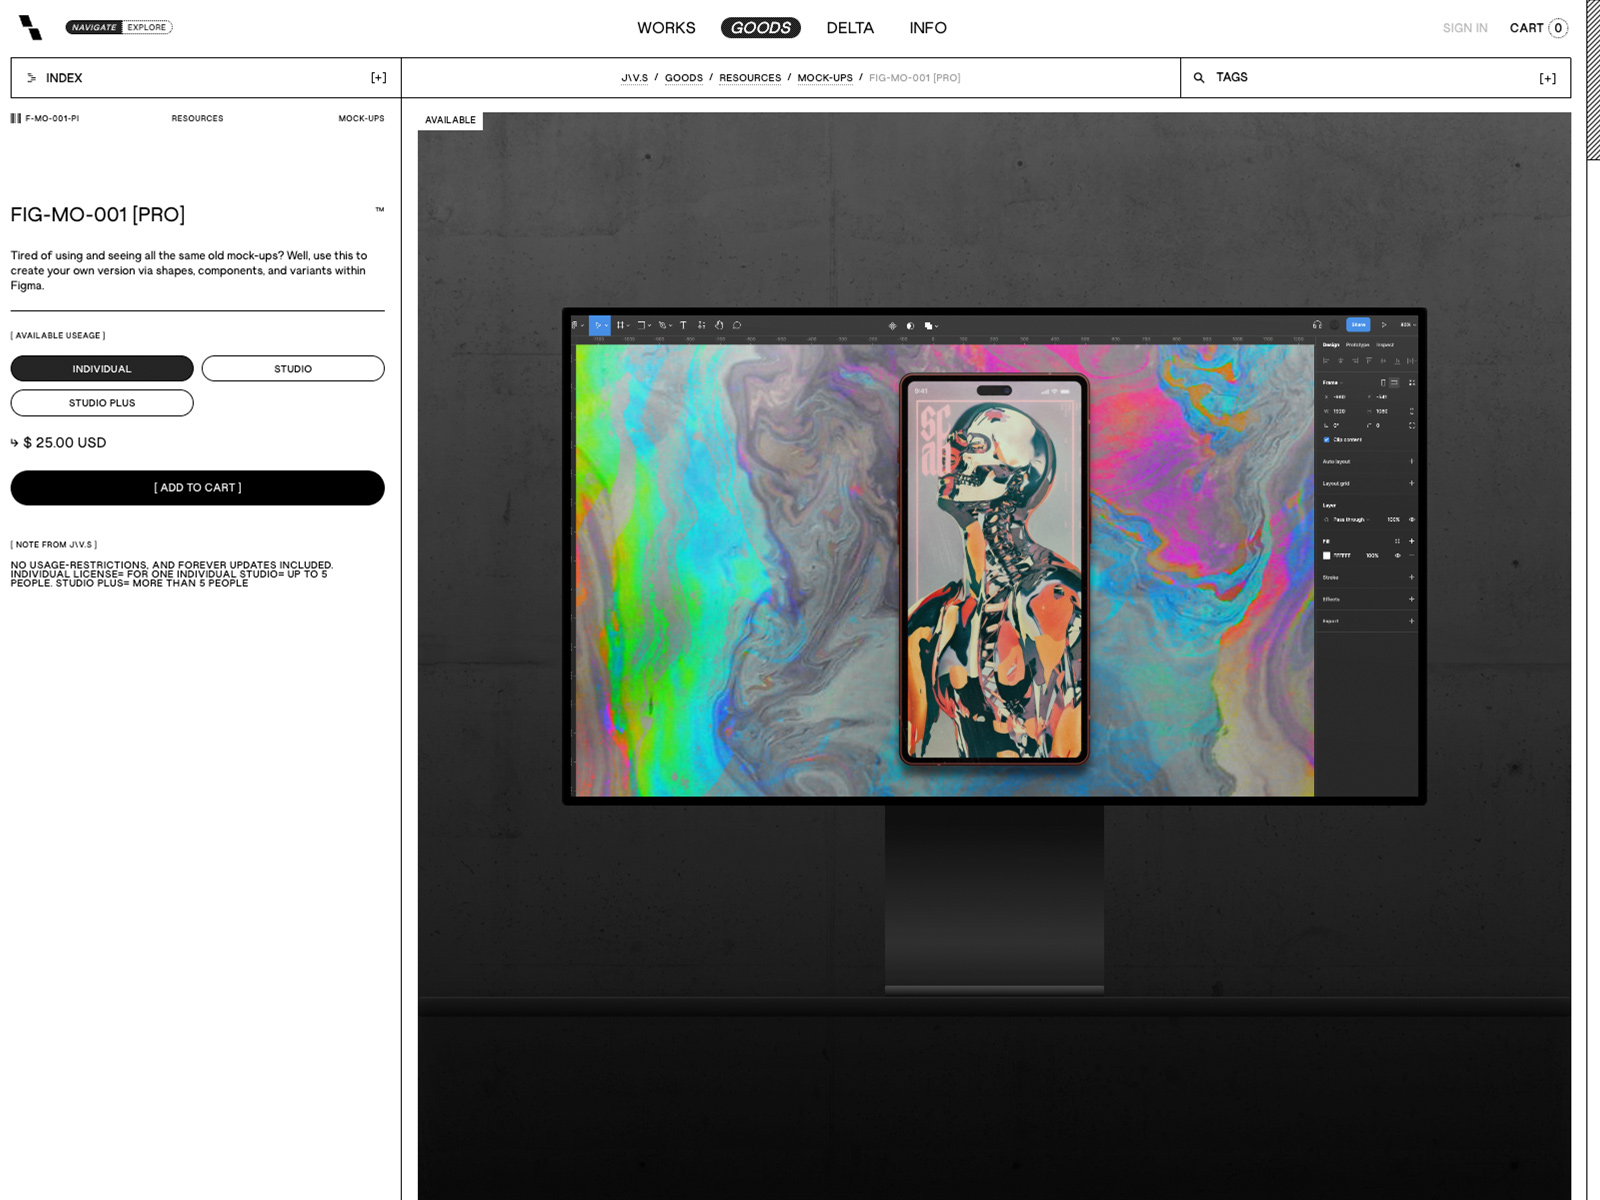Select the Hand tool in Figma toolbar

[719, 325]
